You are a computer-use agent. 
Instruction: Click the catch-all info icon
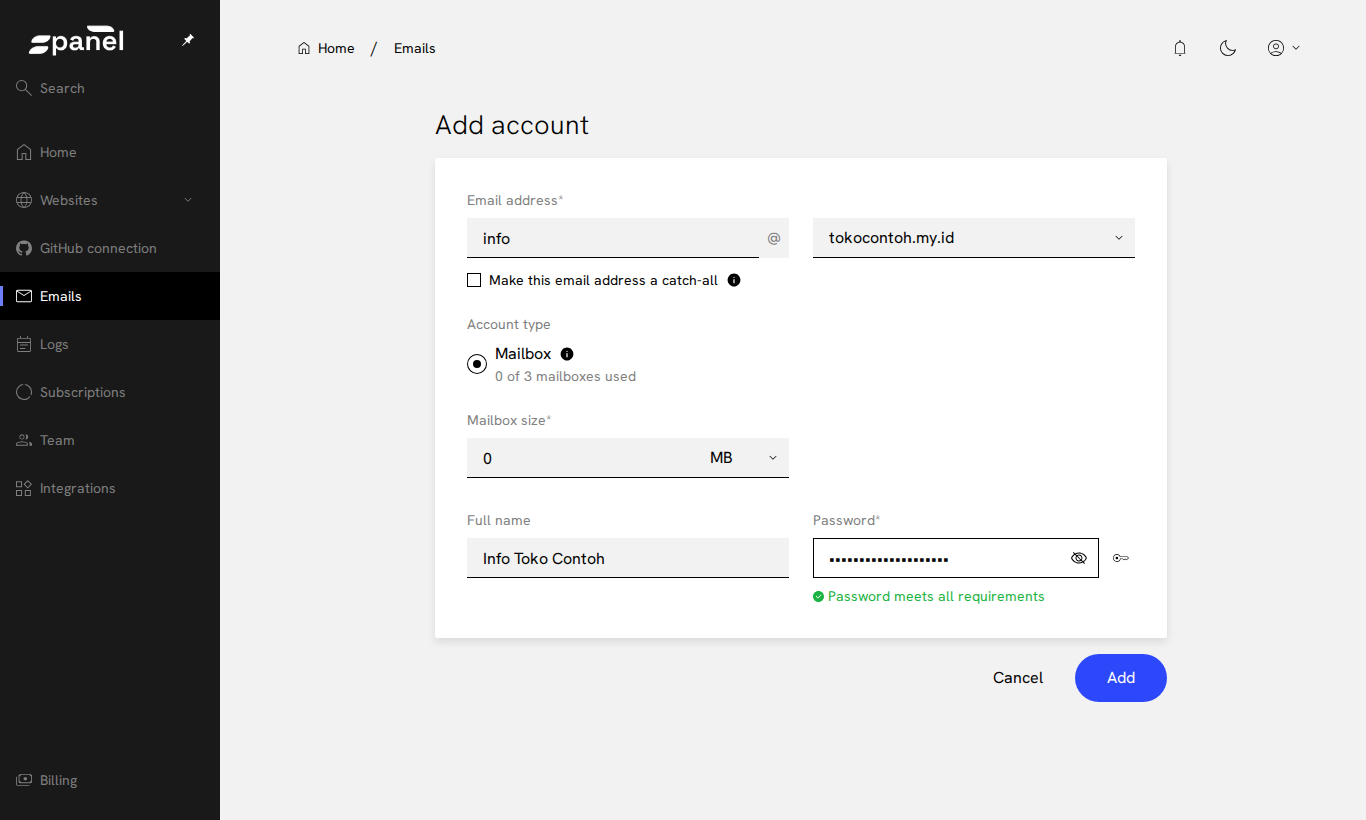click(x=734, y=280)
